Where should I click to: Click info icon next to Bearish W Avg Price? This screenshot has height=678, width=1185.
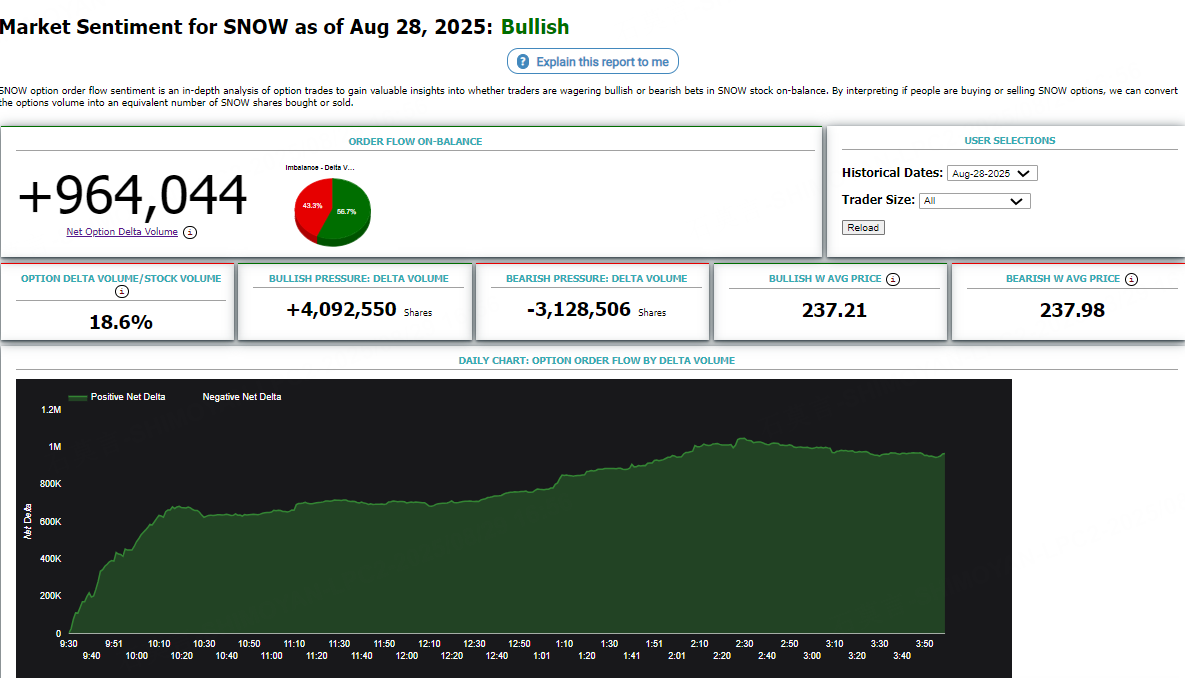(x=1131, y=279)
